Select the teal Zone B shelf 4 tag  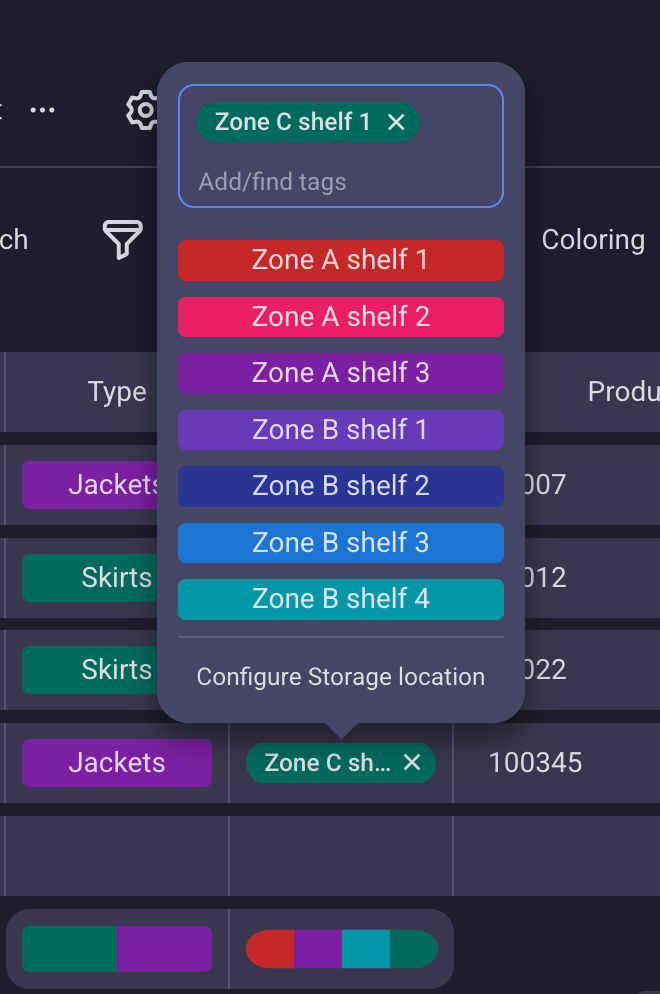point(340,599)
